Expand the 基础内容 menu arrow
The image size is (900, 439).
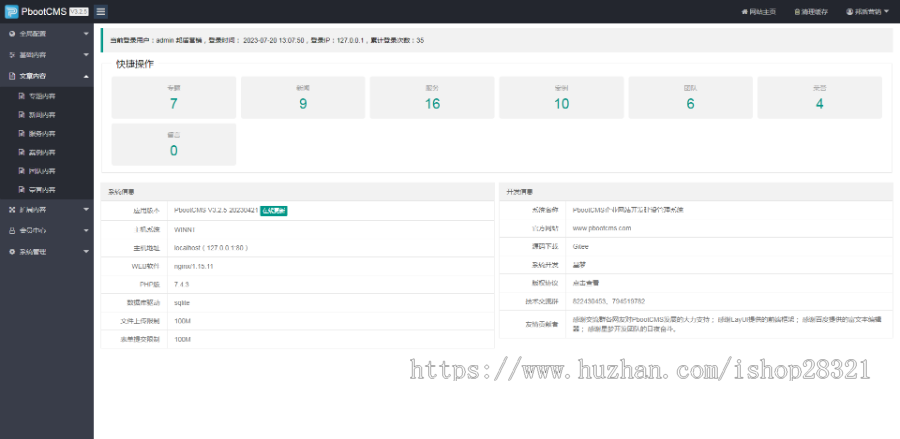86,55
